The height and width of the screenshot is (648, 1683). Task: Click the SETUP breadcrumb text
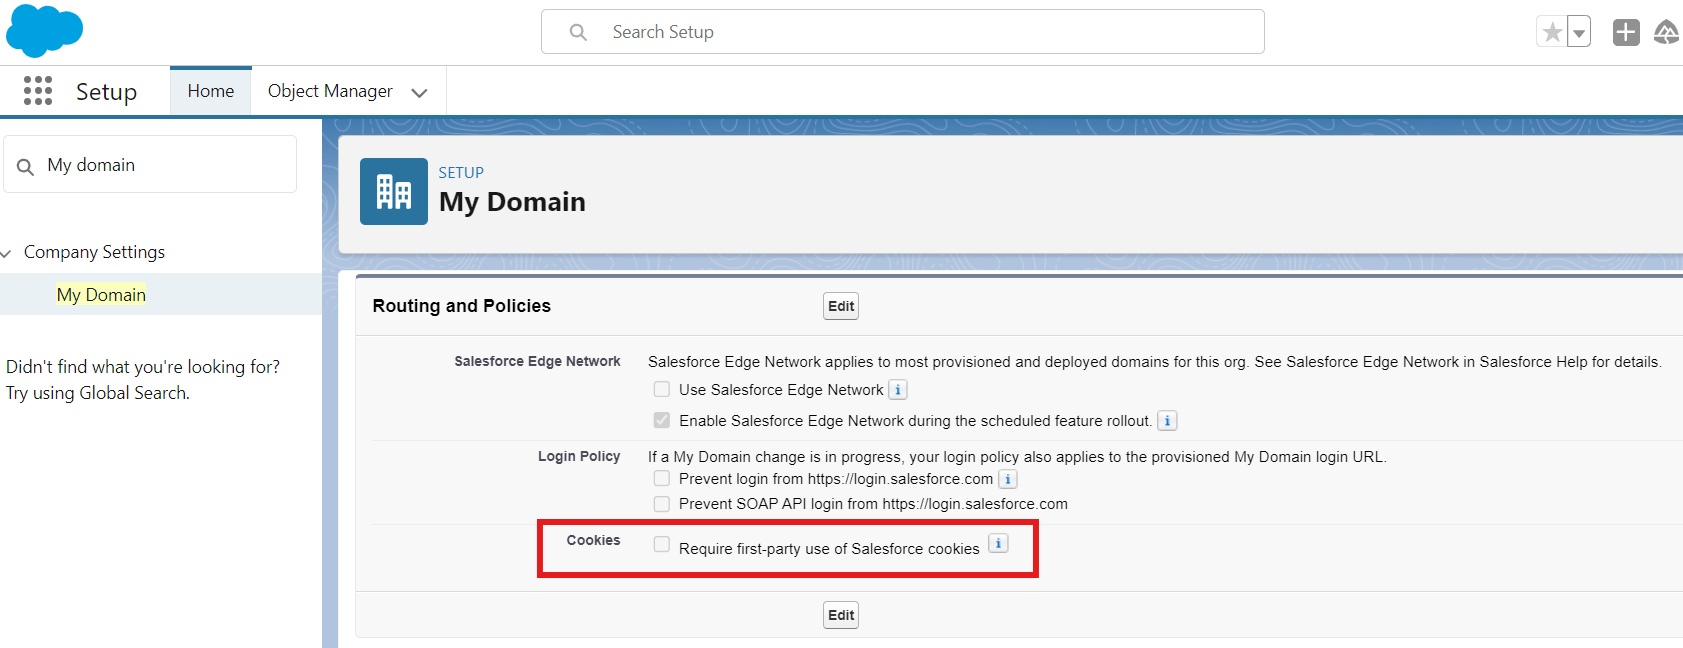pos(461,172)
